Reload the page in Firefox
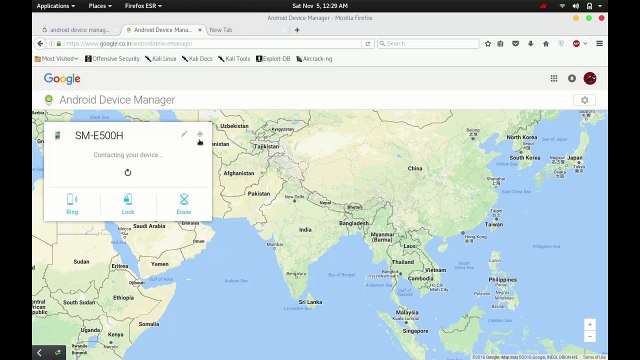The width and height of the screenshot is (640, 360). point(368,44)
